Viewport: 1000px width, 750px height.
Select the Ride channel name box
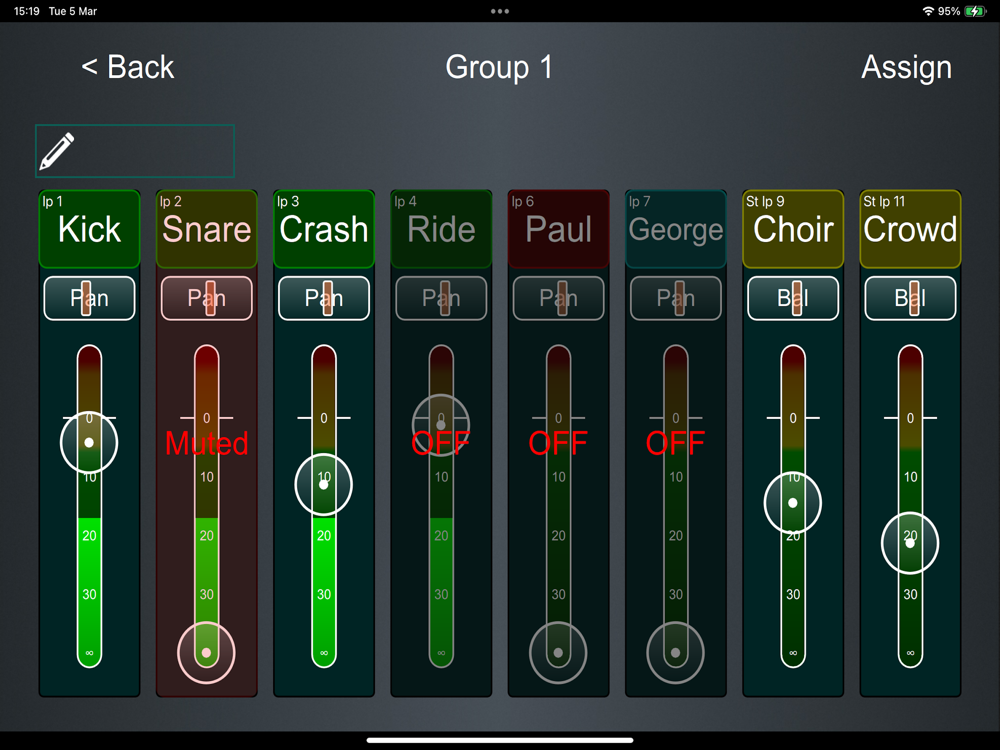[x=441, y=229]
